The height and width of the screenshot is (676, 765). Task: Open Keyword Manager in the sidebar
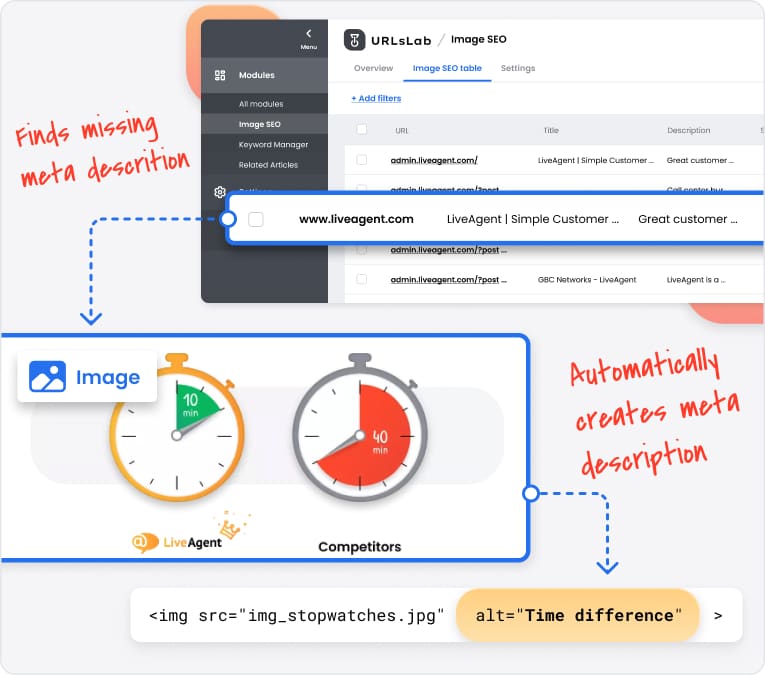(x=273, y=145)
